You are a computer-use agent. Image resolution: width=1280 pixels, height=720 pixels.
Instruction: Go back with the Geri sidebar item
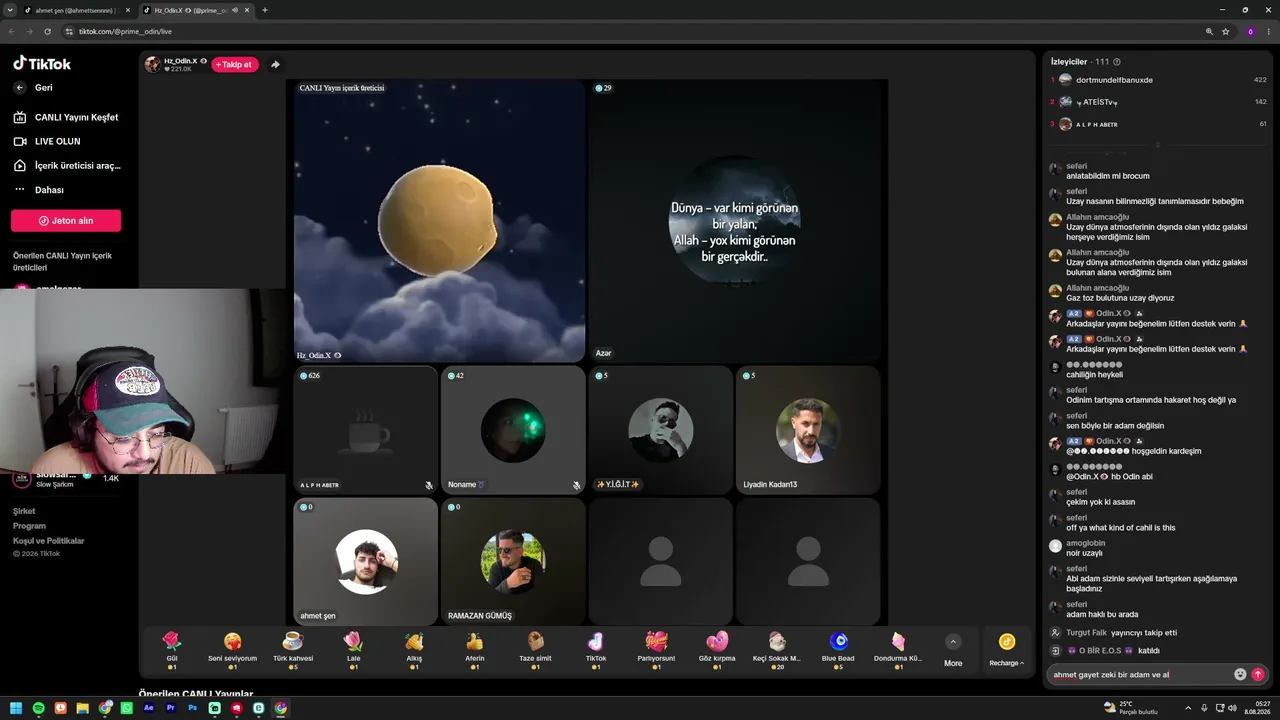point(34,88)
